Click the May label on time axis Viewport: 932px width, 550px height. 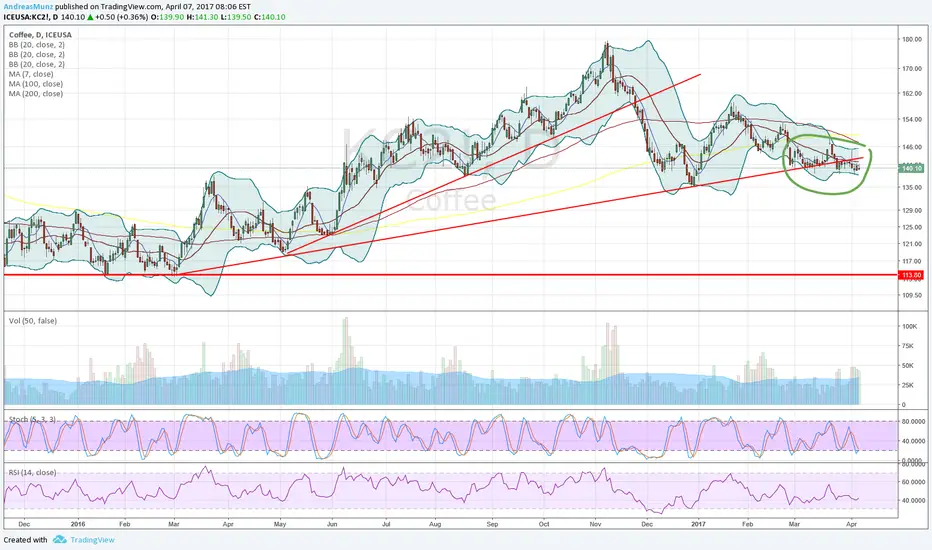(x=280, y=524)
